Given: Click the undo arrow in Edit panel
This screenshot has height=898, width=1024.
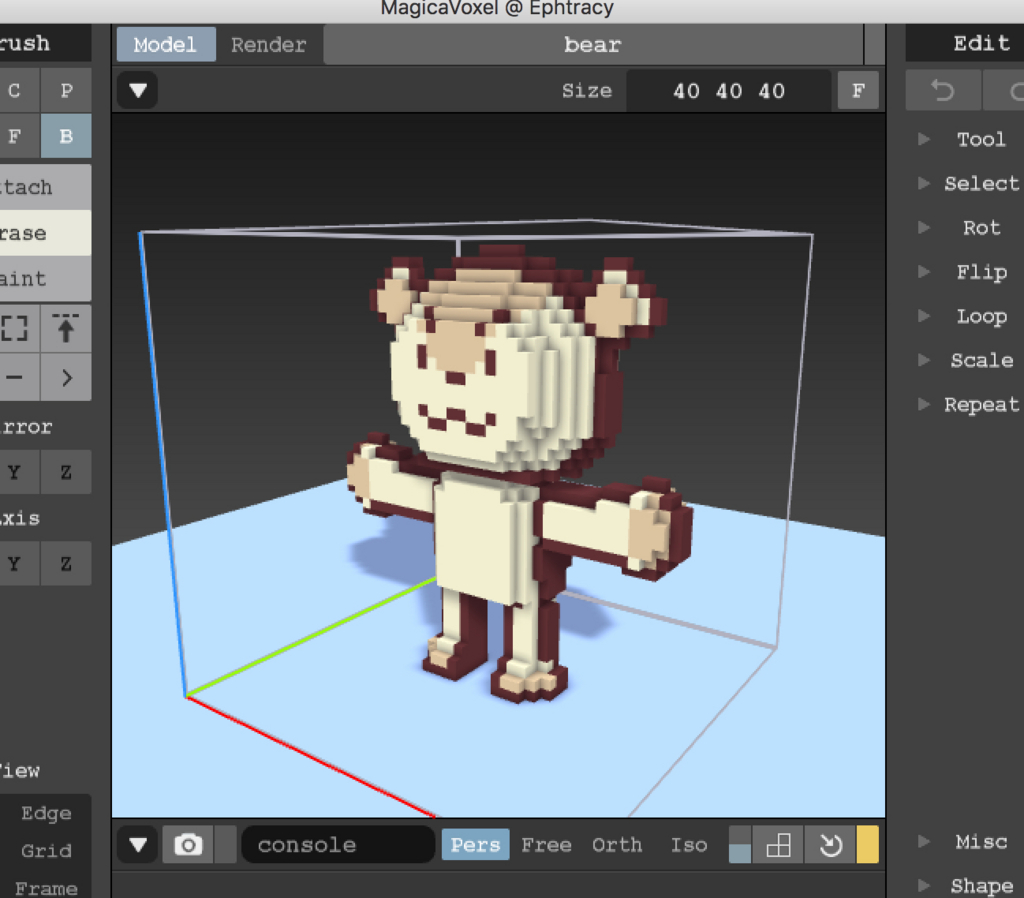Looking at the screenshot, I should (x=942, y=91).
